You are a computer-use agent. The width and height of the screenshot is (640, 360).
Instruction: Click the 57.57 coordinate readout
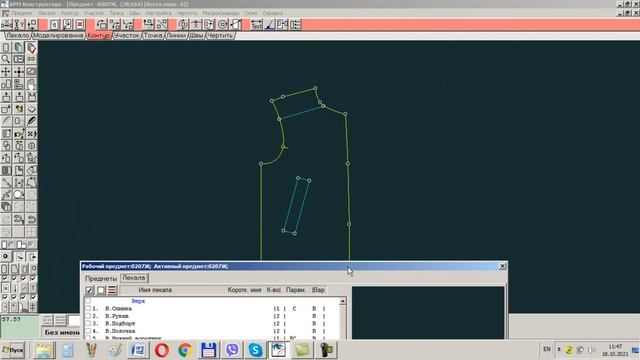click(11, 319)
